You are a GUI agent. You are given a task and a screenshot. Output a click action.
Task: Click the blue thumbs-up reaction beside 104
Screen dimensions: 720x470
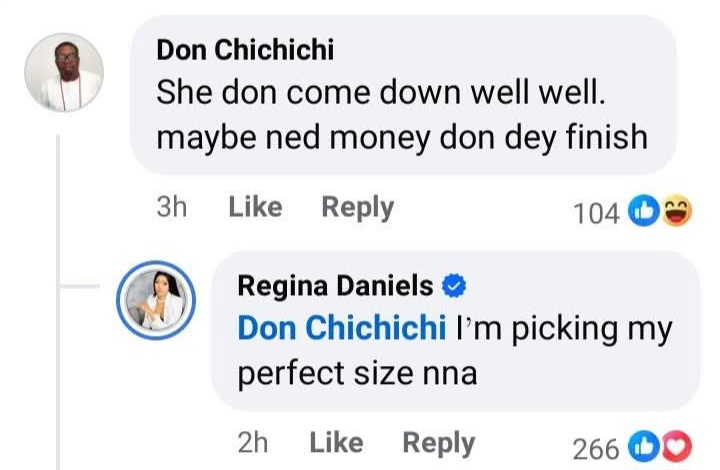click(x=643, y=210)
